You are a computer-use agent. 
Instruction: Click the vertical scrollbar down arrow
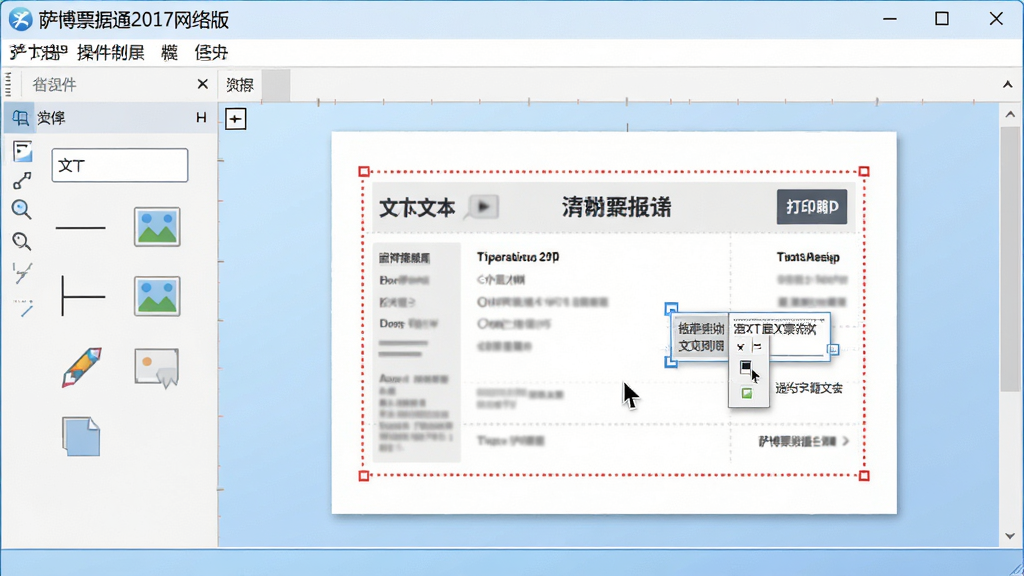click(1010, 536)
